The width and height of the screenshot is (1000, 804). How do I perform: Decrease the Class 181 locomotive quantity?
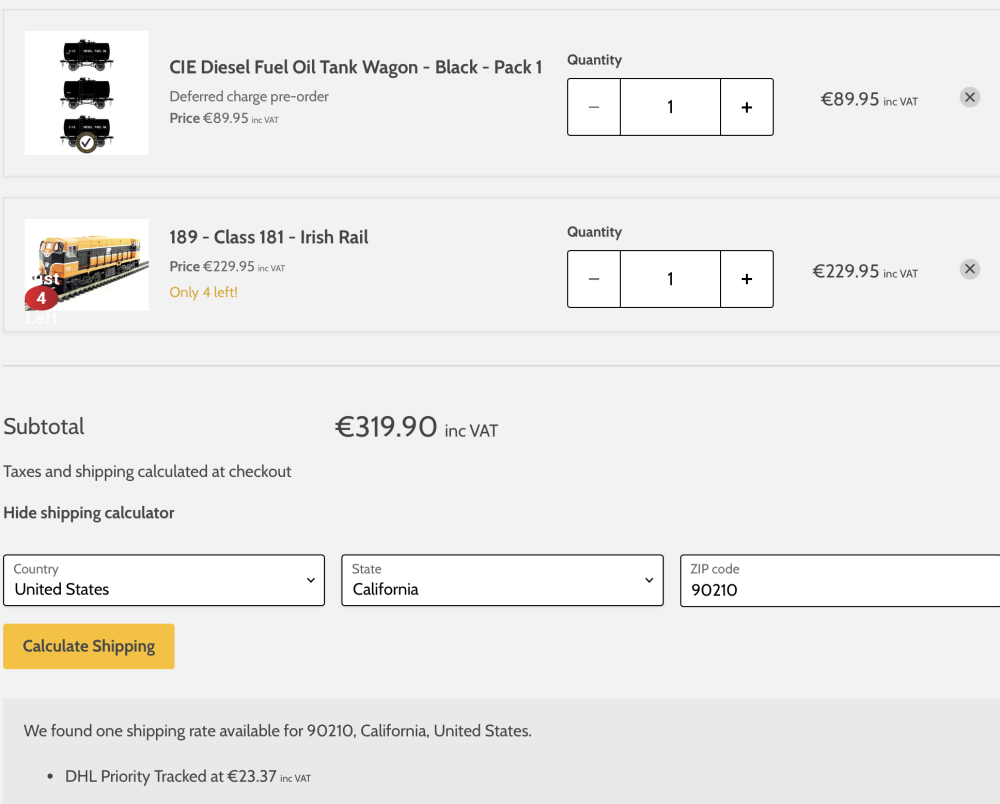(x=594, y=279)
